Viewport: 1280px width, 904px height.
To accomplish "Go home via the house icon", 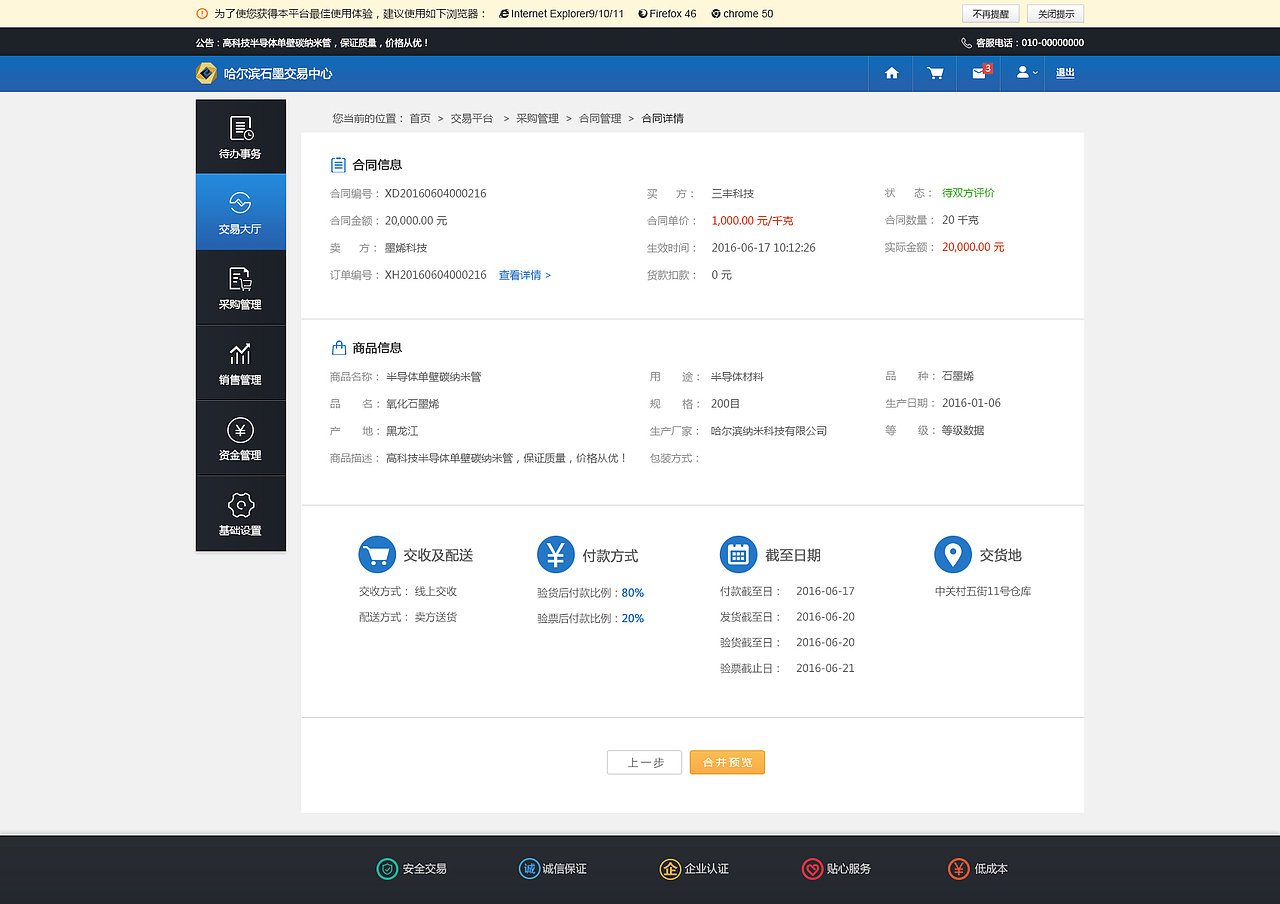I will click(x=890, y=73).
